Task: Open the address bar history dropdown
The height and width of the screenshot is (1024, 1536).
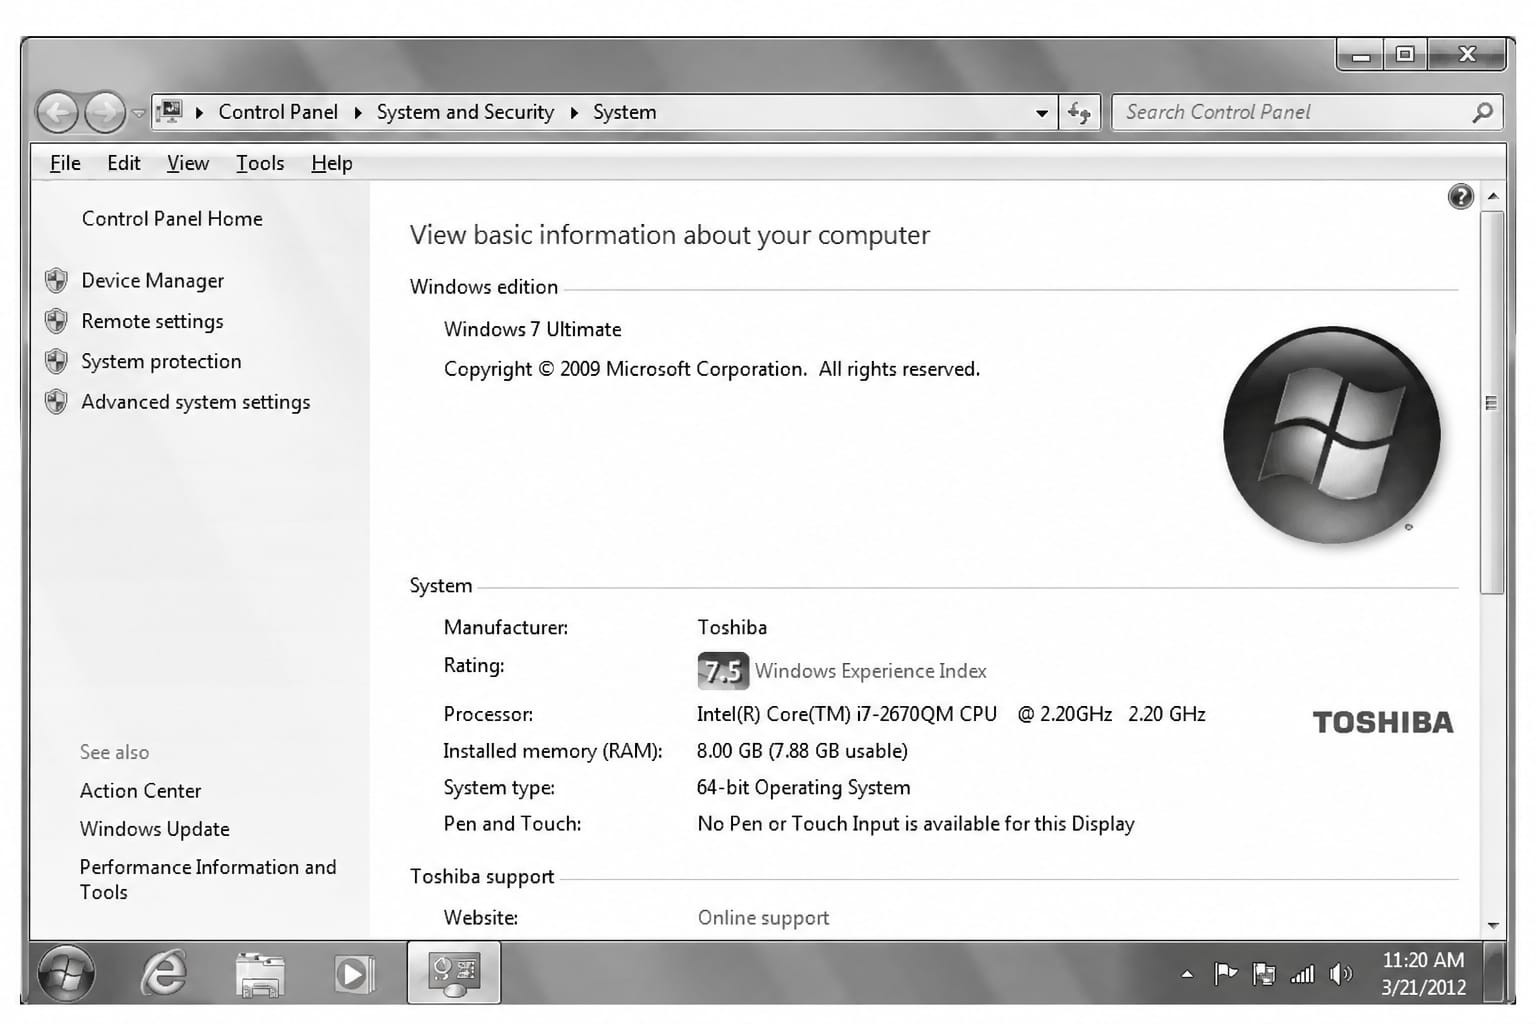Action: click(1042, 113)
